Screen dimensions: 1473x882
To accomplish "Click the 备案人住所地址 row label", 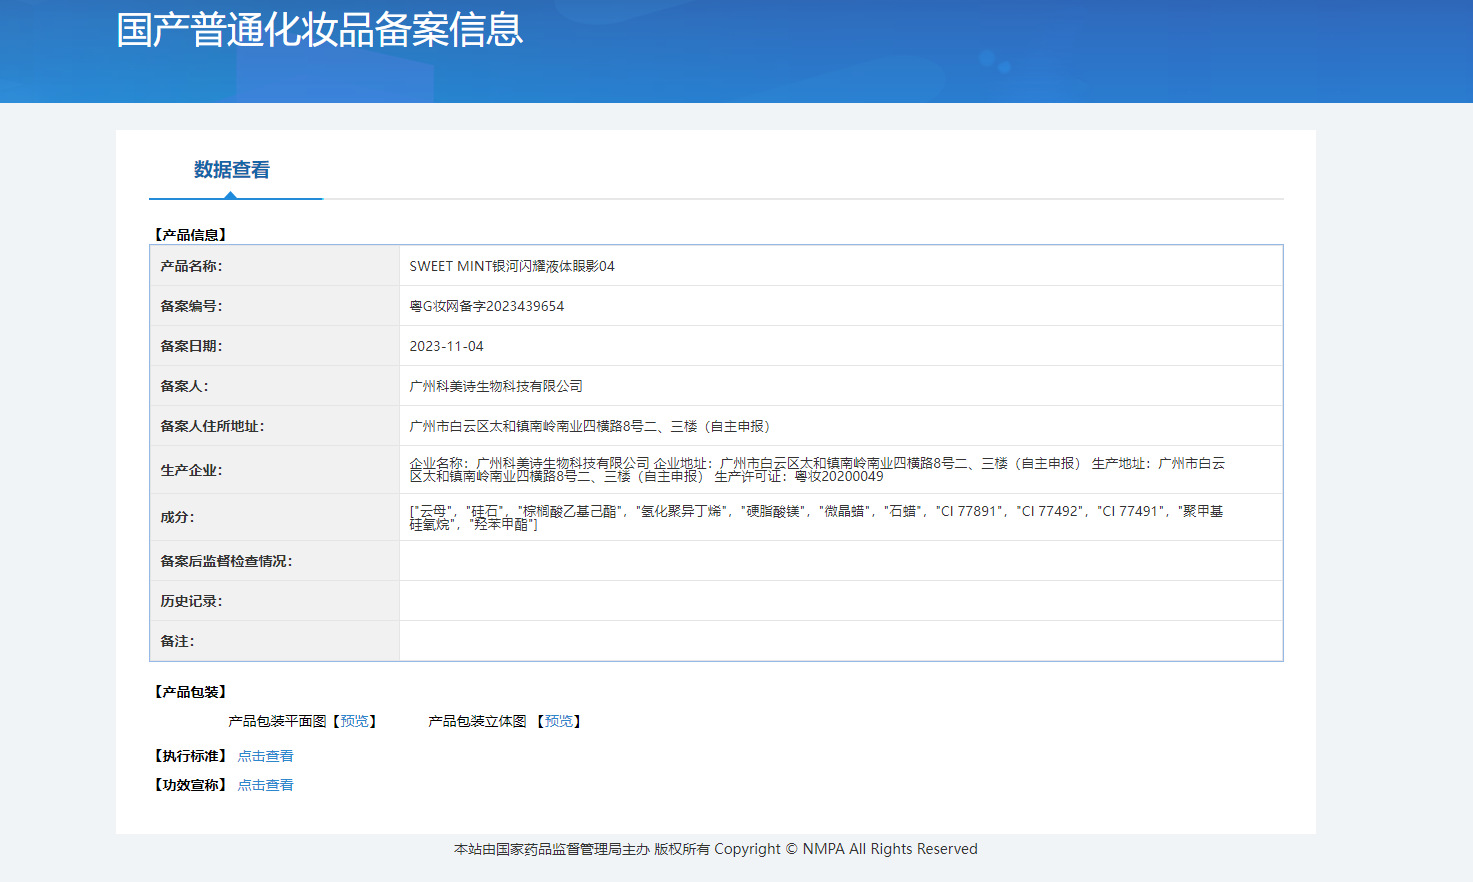I will (x=212, y=426).
